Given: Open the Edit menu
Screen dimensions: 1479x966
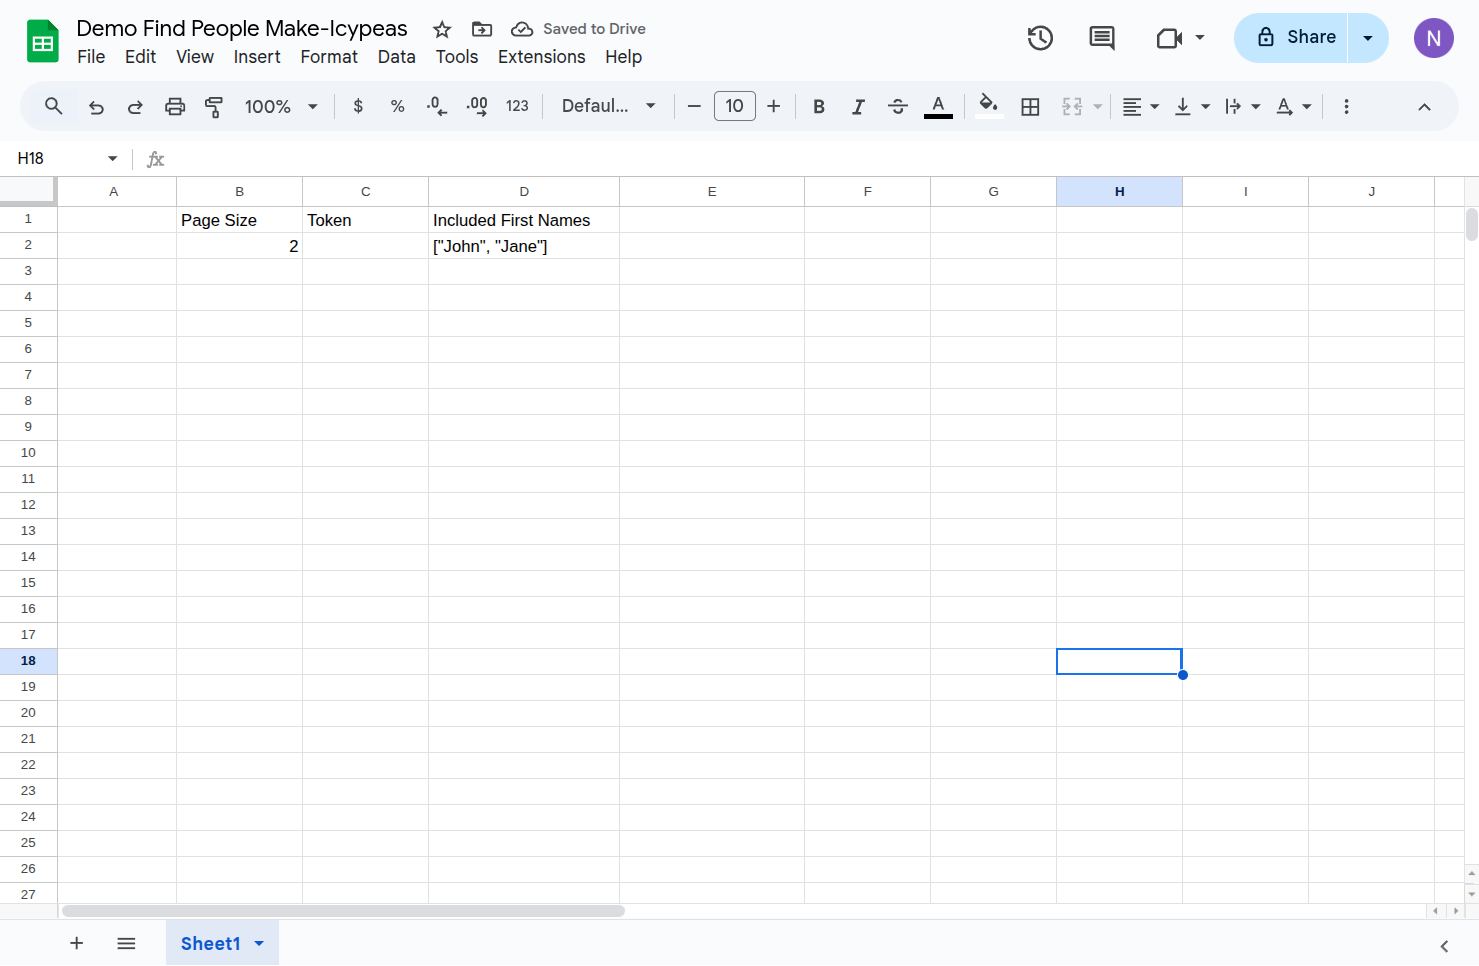Looking at the screenshot, I should point(140,57).
